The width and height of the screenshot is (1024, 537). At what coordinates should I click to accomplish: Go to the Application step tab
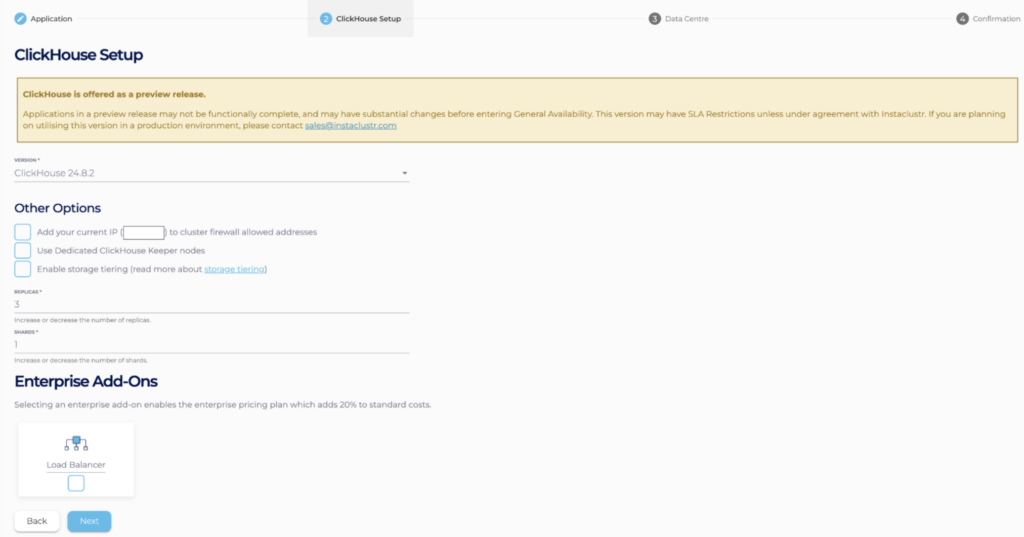point(51,19)
